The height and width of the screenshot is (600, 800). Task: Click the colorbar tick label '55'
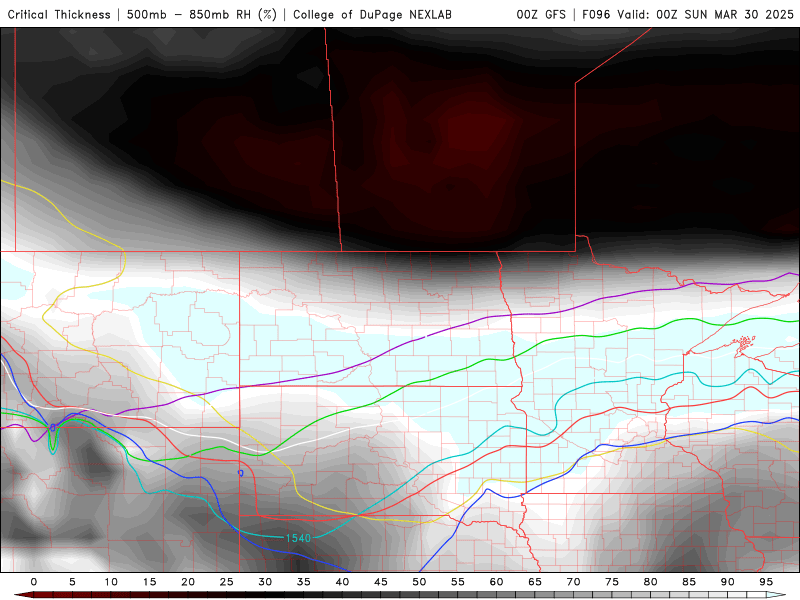pyautogui.click(x=458, y=582)
